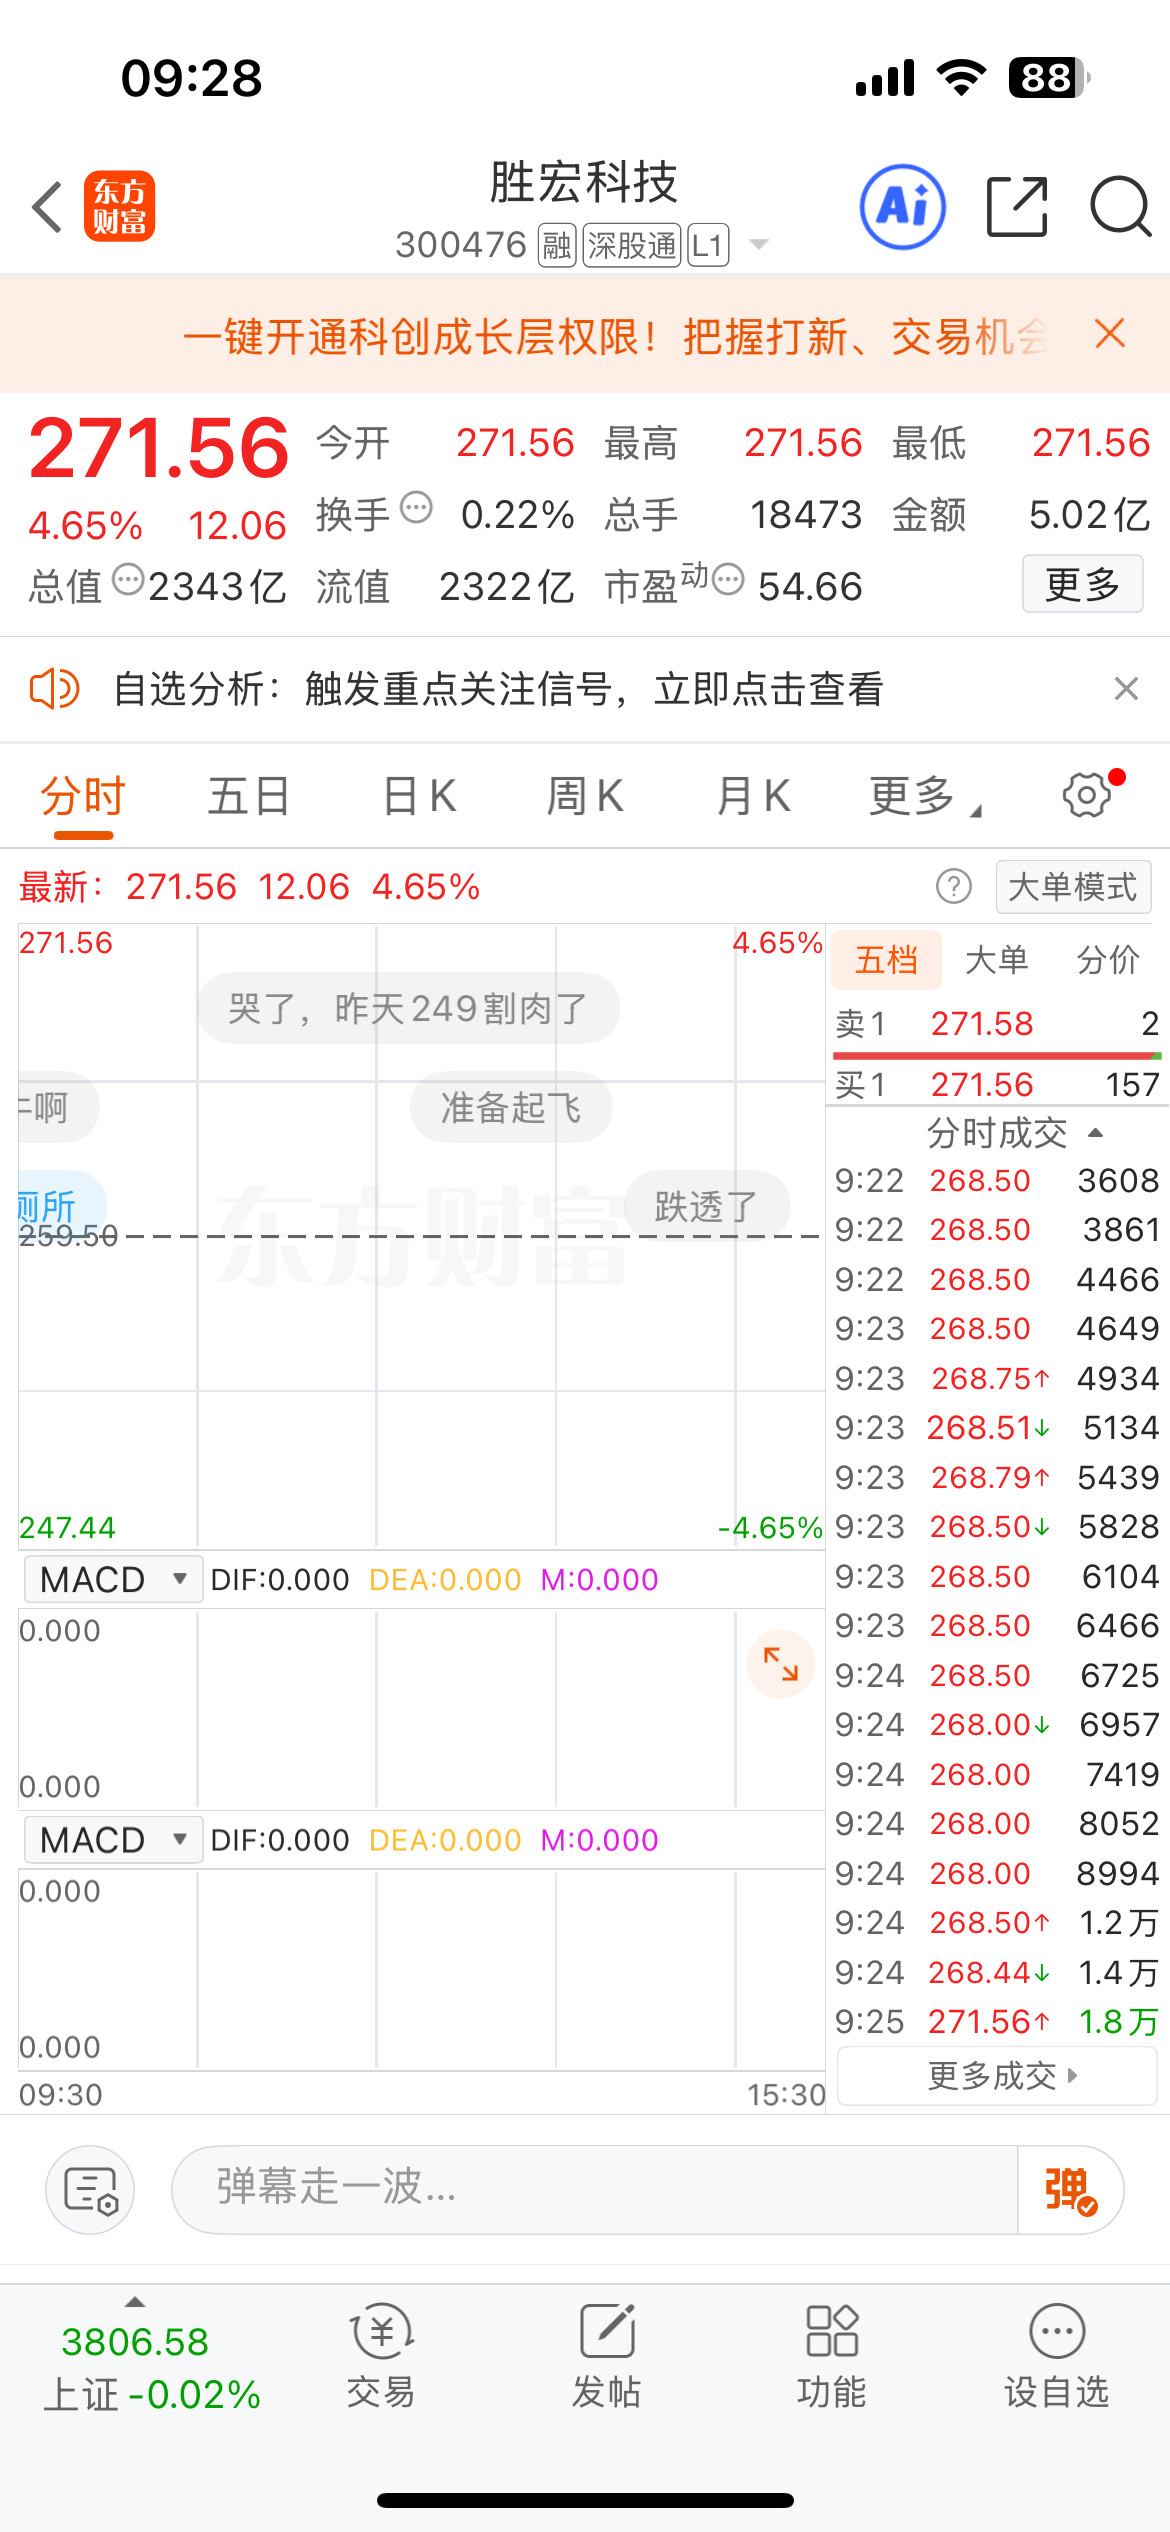1170x2532 pixels.
Task: Open the first MACD indicator dropdown
Action: pos(114,1579)
